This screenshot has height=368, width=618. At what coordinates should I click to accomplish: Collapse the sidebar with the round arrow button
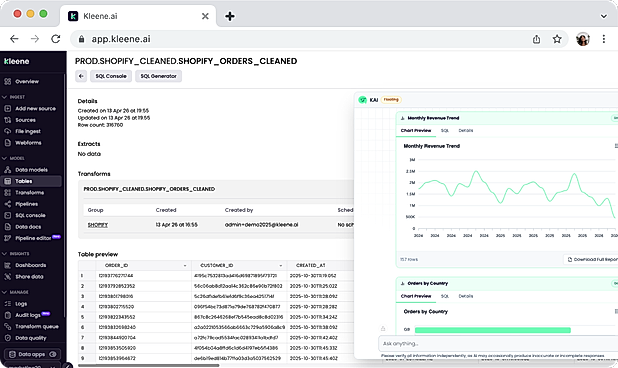[x=68, y=365]
